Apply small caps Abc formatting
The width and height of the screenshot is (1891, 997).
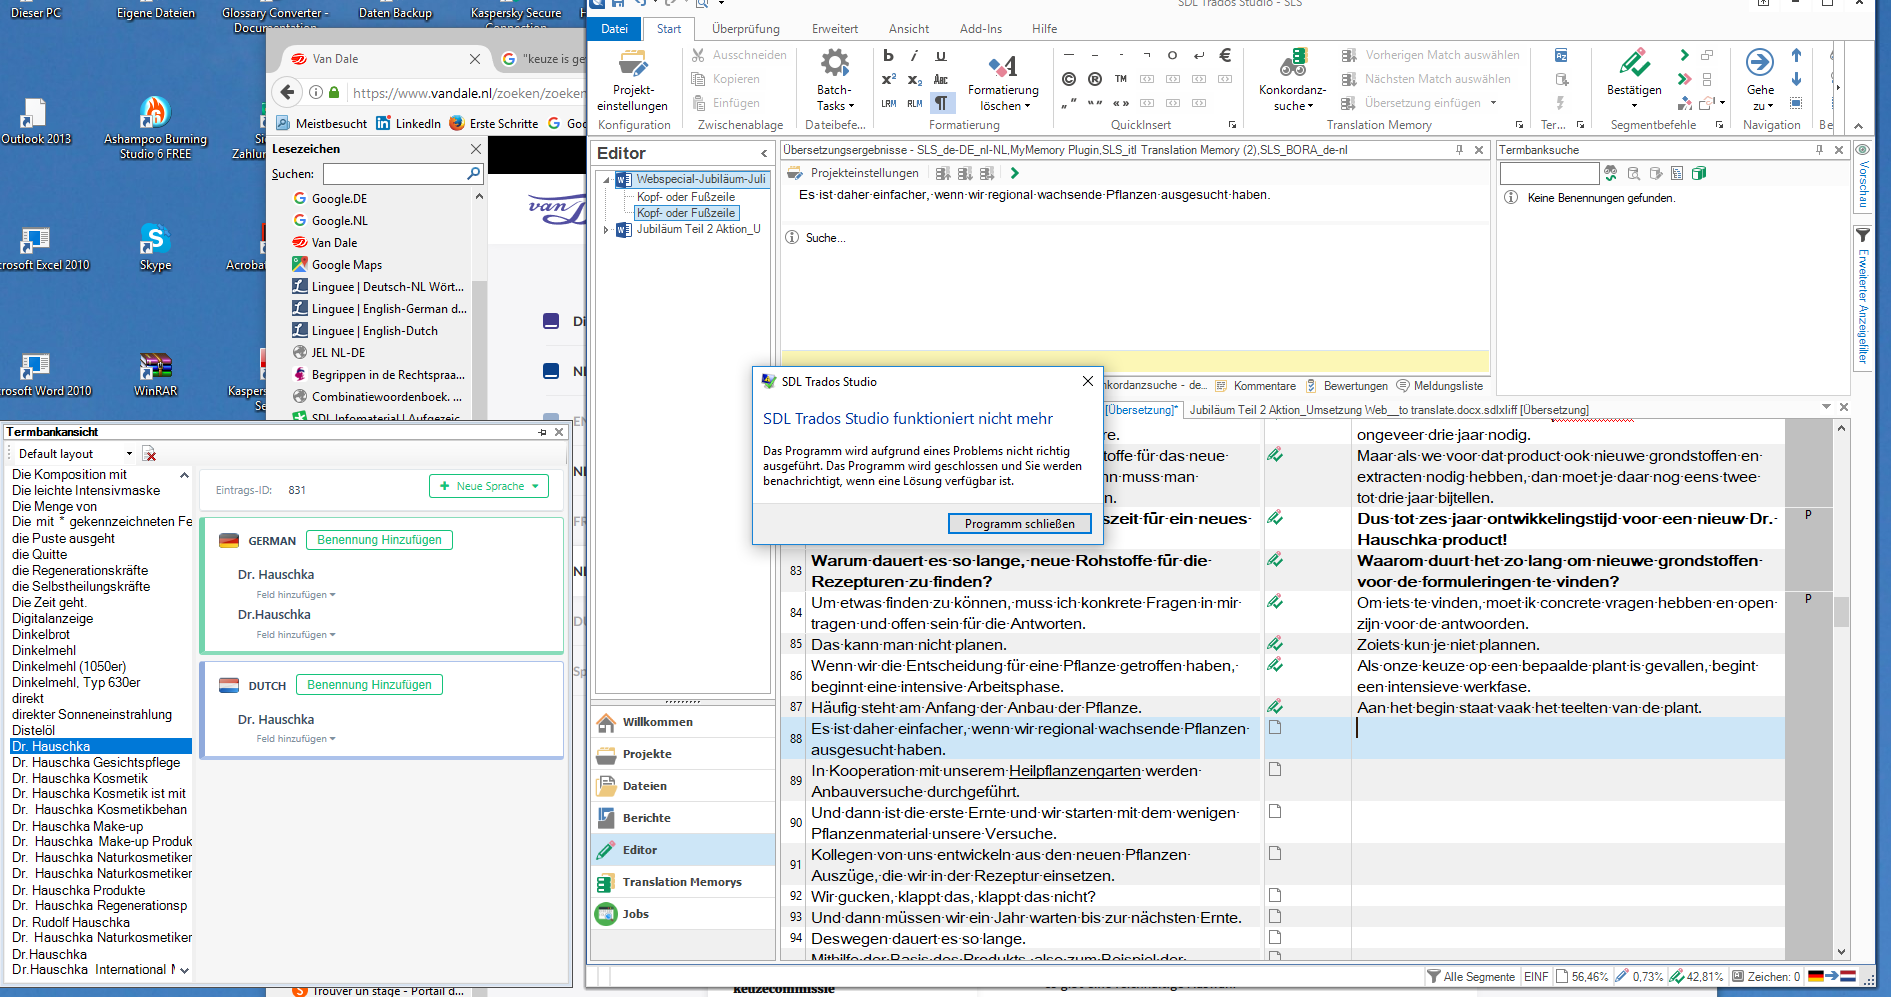[x=940, y=79]
